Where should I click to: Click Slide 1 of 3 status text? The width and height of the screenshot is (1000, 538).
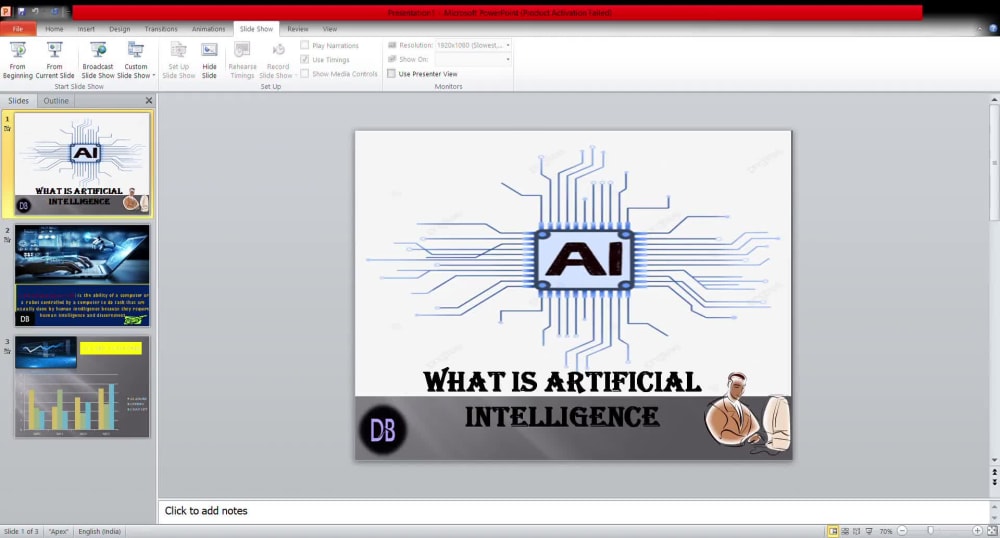[21, 531]
